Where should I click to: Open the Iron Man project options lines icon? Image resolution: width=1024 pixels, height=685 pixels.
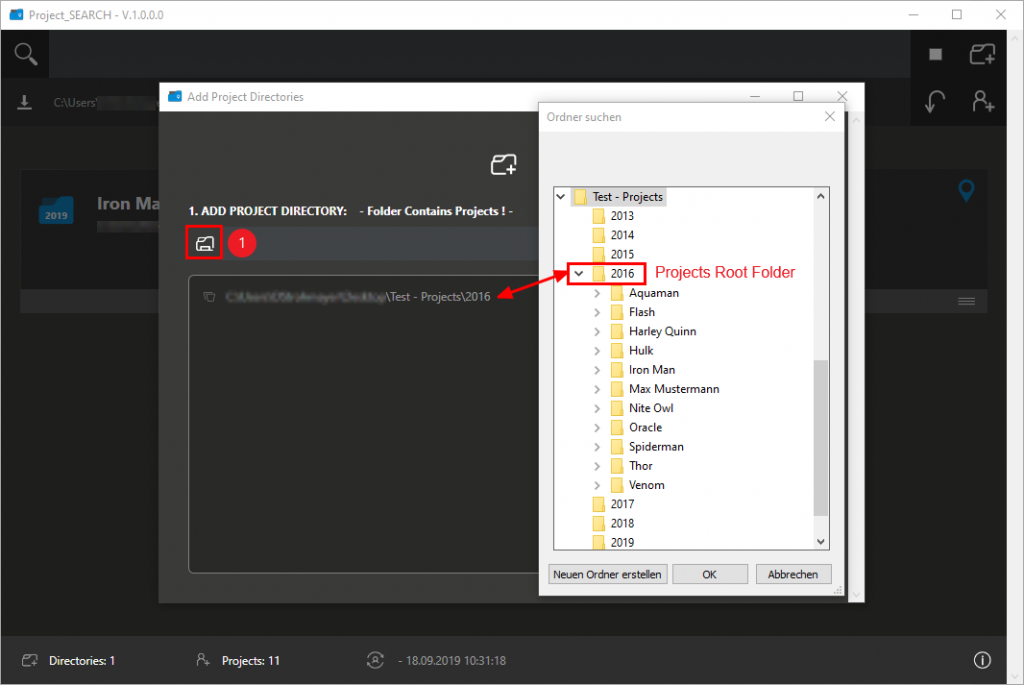[966, 300]
